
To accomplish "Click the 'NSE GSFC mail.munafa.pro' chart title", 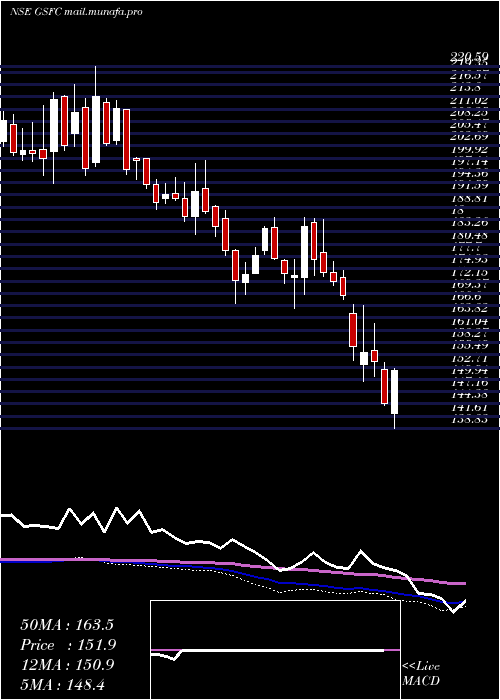I will point(76,12).
